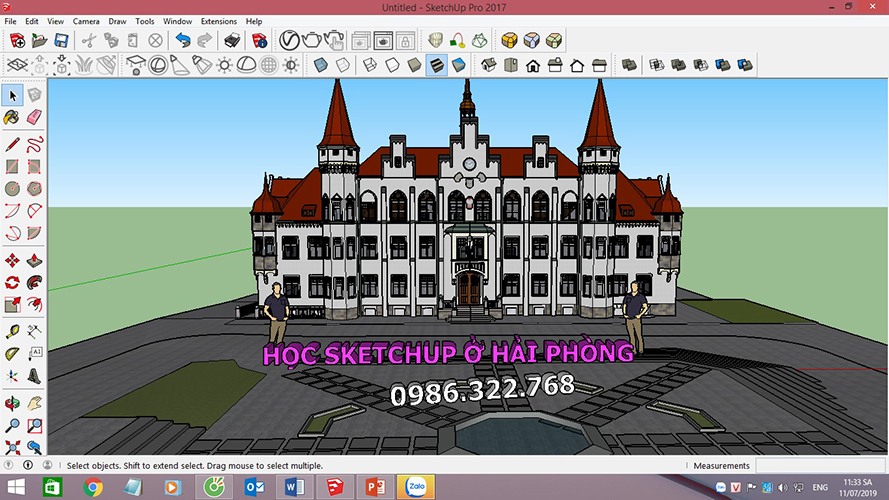Open a file with folder icon
The image size is (889, 500).
pos(39,40)
